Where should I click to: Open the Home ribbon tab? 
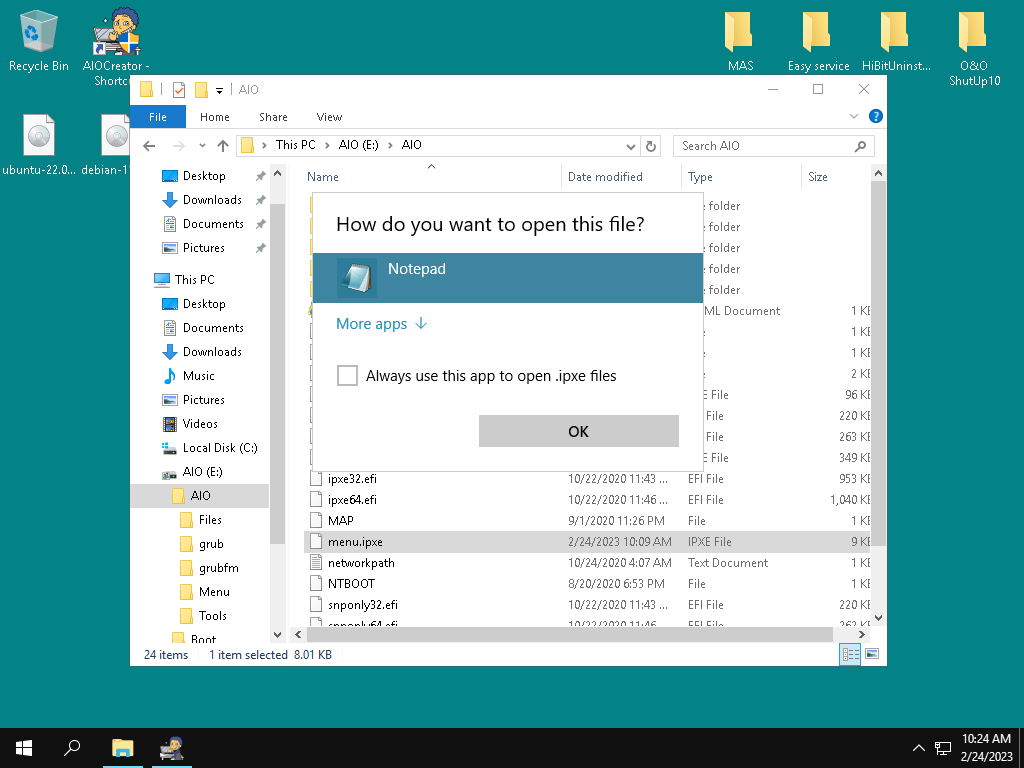click(x=214, y=117)
